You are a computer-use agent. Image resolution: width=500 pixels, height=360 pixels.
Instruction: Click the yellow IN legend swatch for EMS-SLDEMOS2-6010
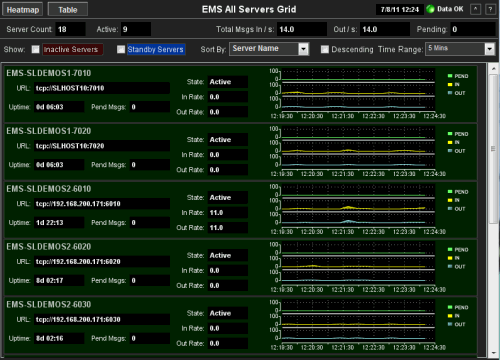[450, 200]
